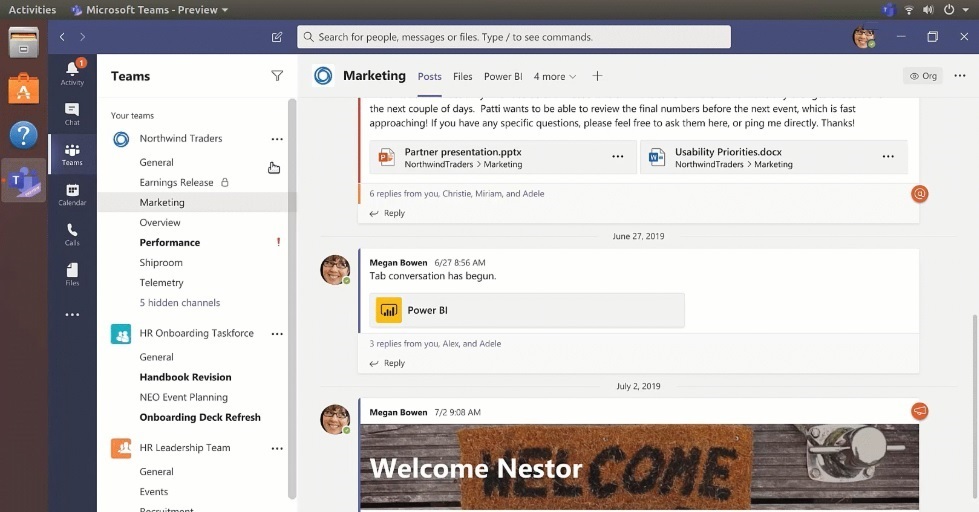Image resolution: width=979 pixels, height=512 pixels.
Task: Click the teams list scrollbar
Action: [292, 298]
